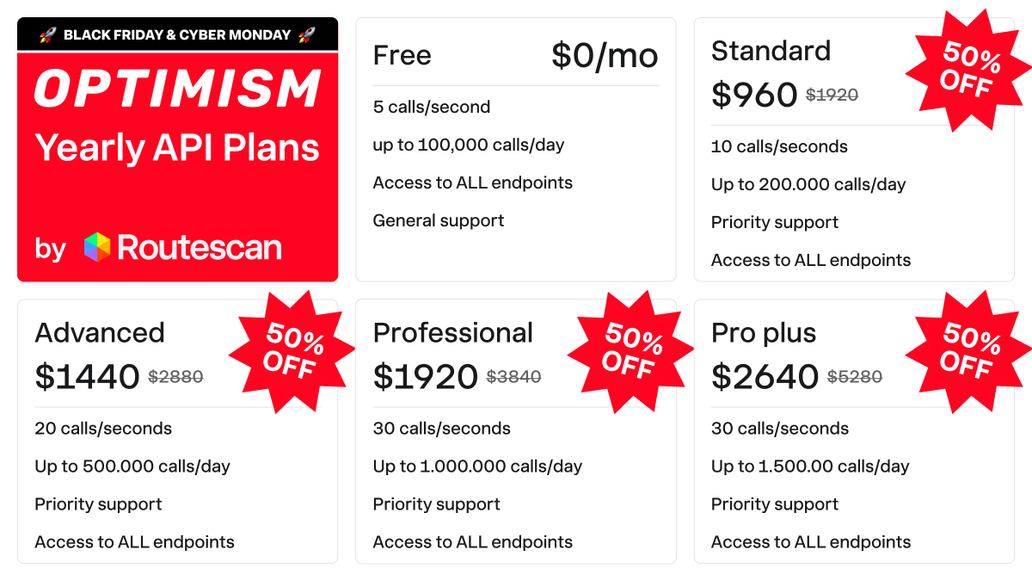The height and width of the screenshot is (581, 1032).
Task: Click the Standard plan's 50% OFF badge
Action: point(967,70)
